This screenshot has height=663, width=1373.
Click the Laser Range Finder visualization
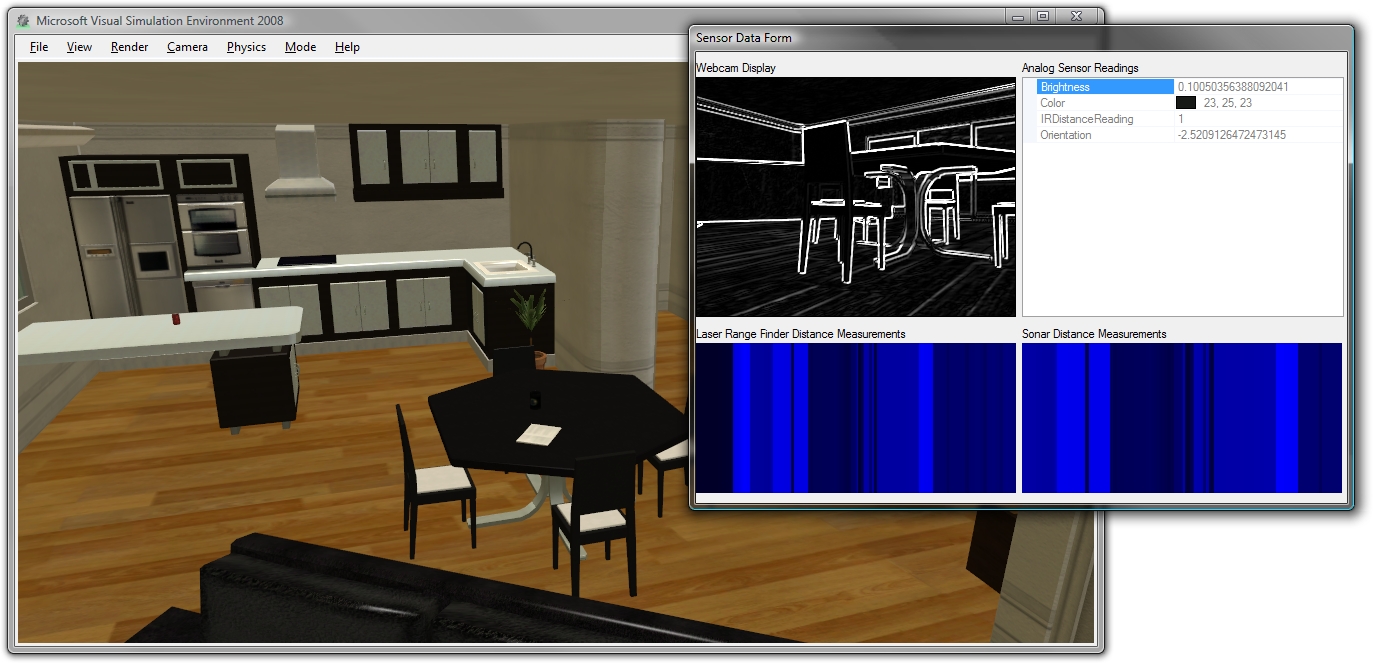[x=855, y=418]
